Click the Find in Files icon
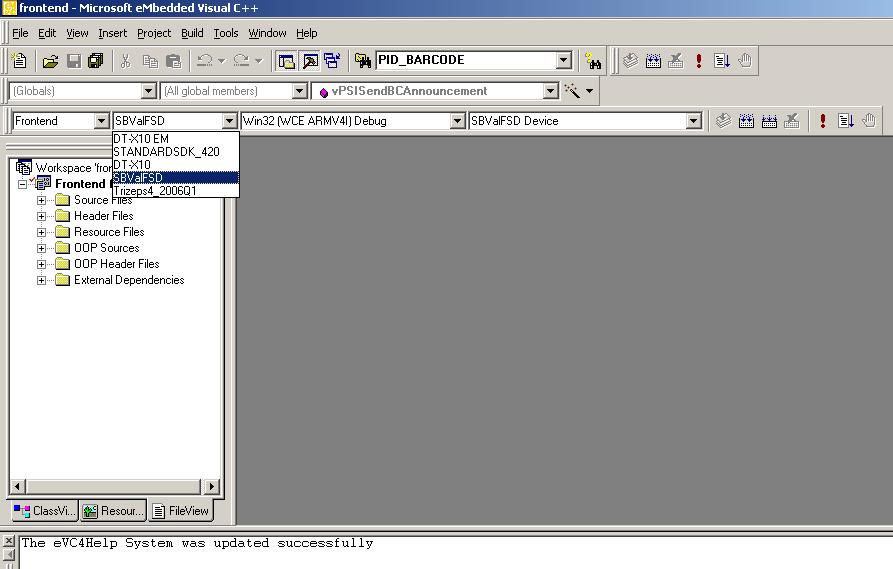 594,61
